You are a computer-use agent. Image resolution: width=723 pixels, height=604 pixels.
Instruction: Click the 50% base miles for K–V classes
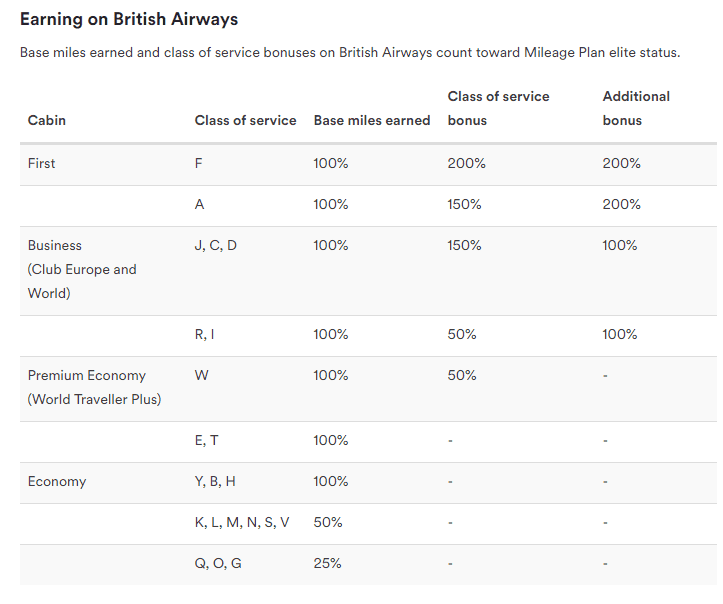328,522
